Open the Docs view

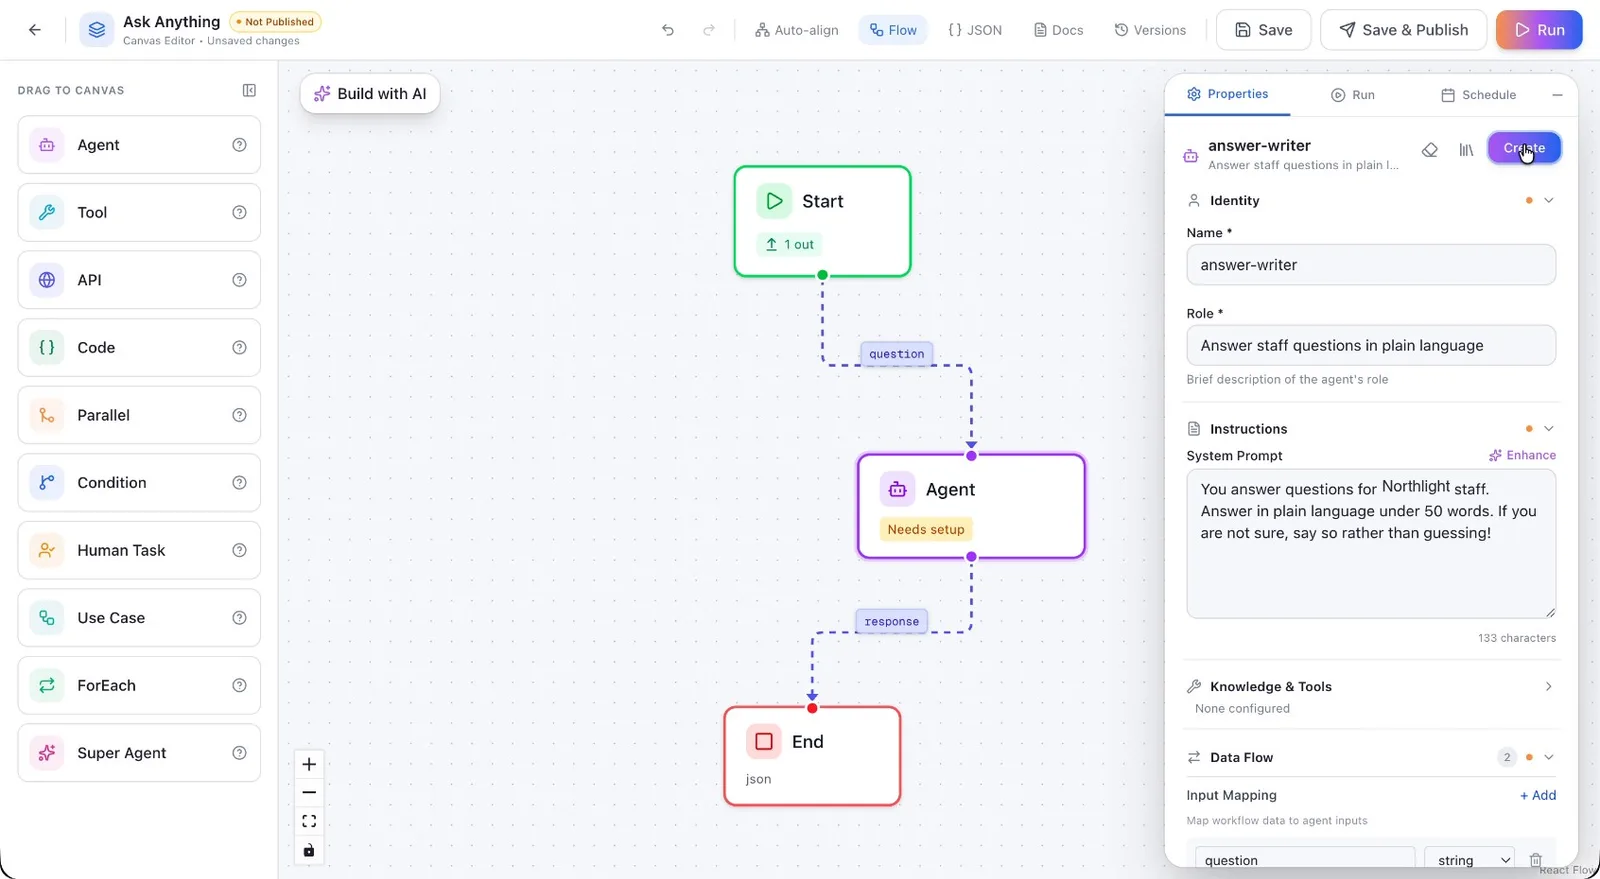[1058, 30]
